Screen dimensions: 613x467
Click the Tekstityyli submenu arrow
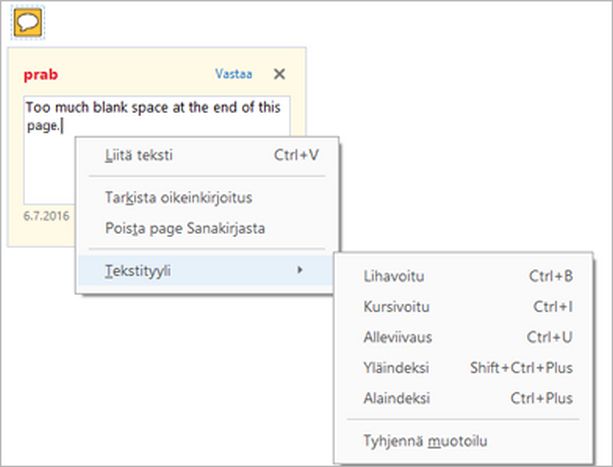[x=300, y=270]
